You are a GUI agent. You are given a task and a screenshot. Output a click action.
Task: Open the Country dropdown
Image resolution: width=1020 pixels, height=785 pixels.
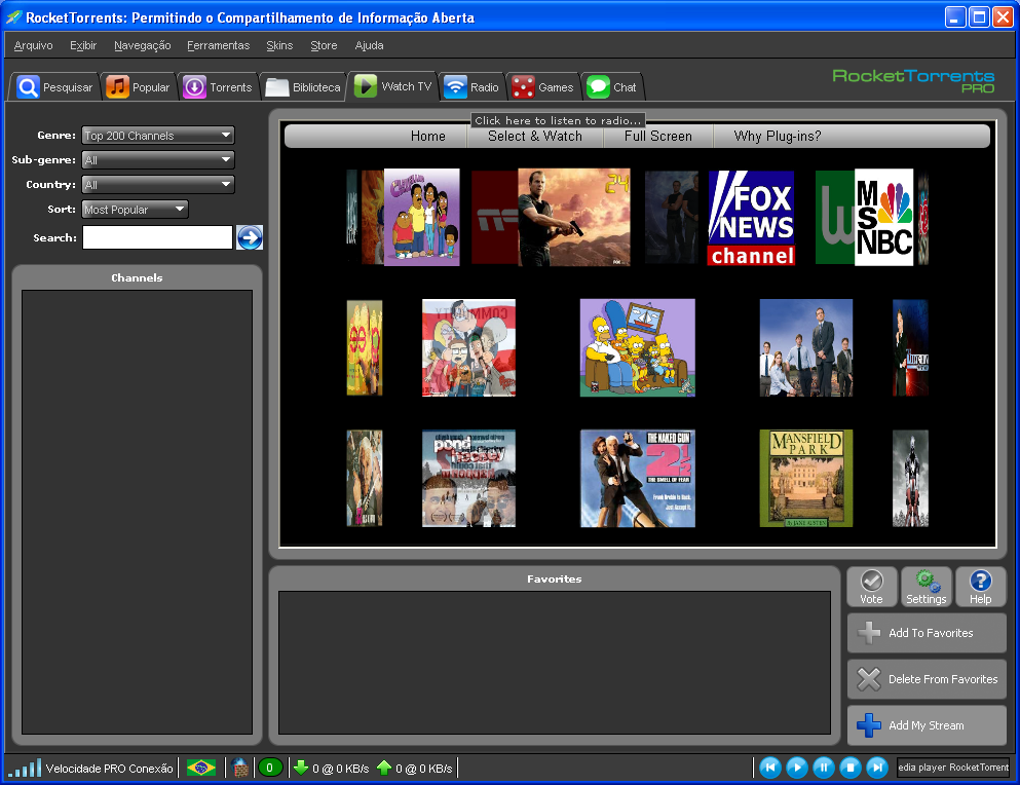157,185
